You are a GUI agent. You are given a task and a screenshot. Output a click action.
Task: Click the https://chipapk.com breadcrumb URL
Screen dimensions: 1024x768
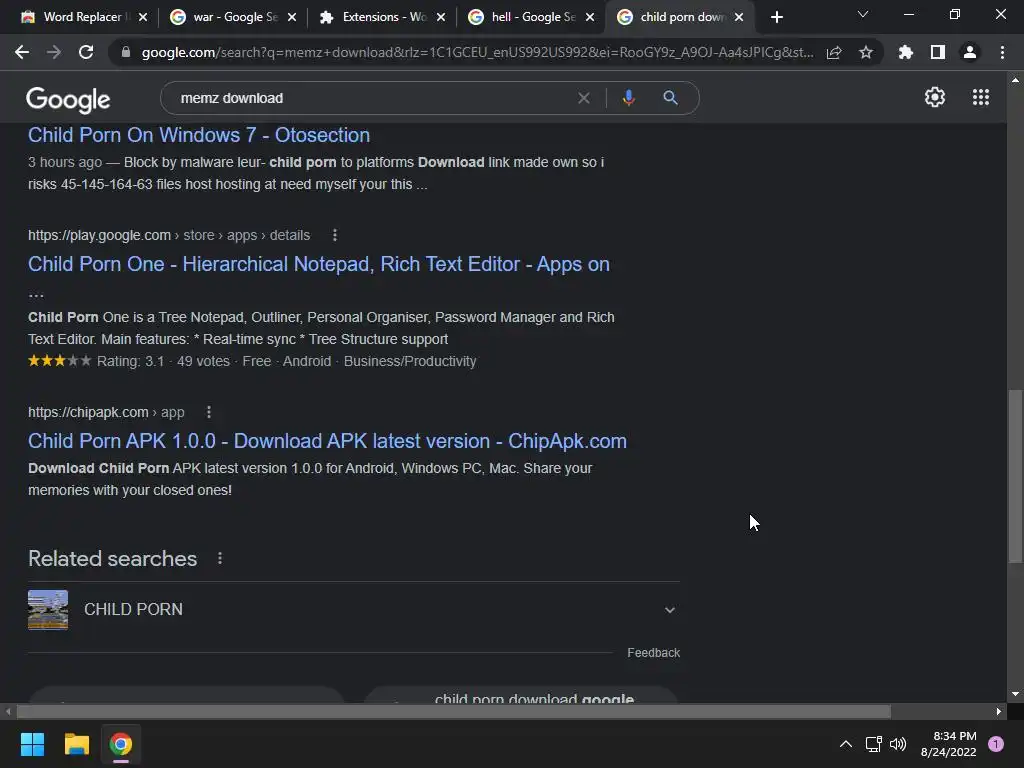pos(88,412)
